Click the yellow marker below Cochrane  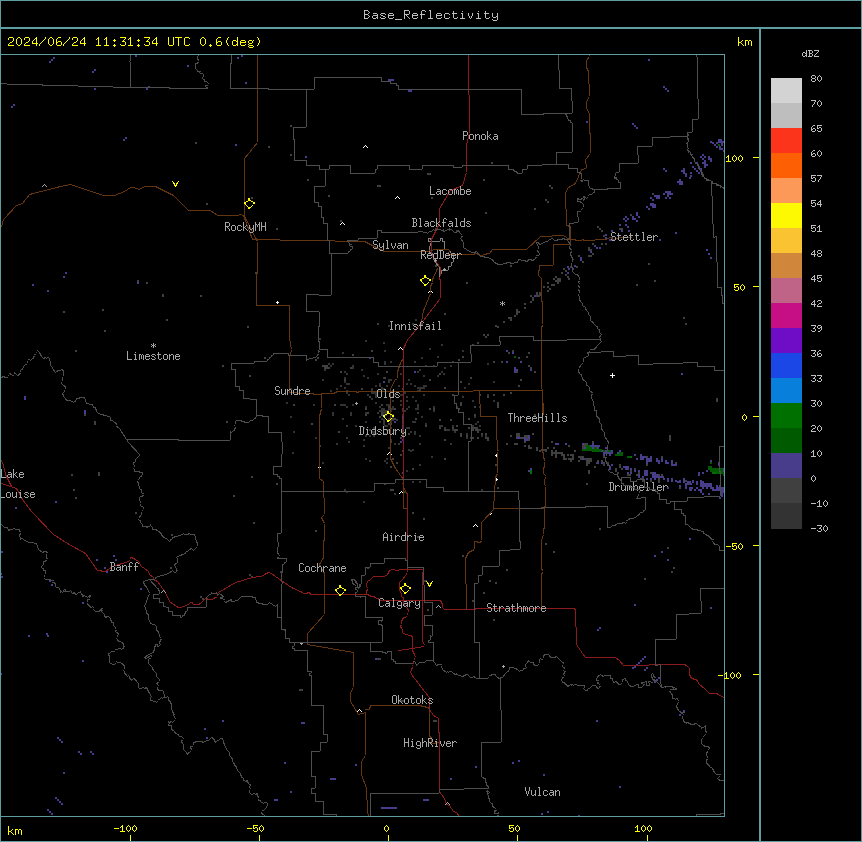340,590
